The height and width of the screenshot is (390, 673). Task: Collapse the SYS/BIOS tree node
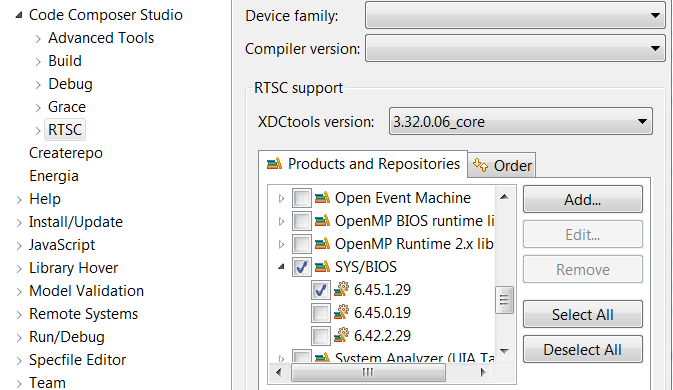tap(281, 267)
